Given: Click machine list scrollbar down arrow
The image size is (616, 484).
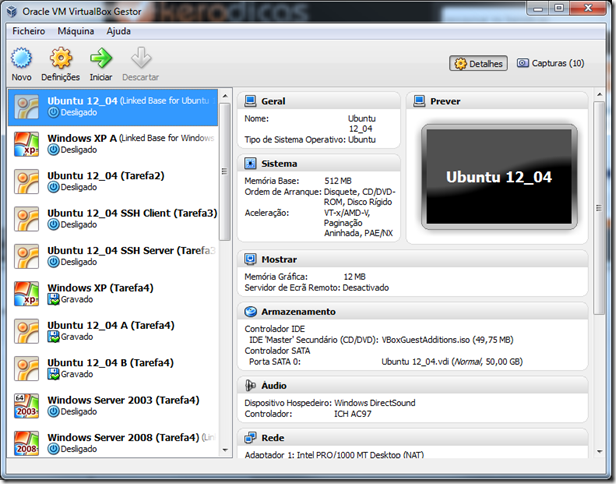Looking at the screenshot, I should point(225,450).
